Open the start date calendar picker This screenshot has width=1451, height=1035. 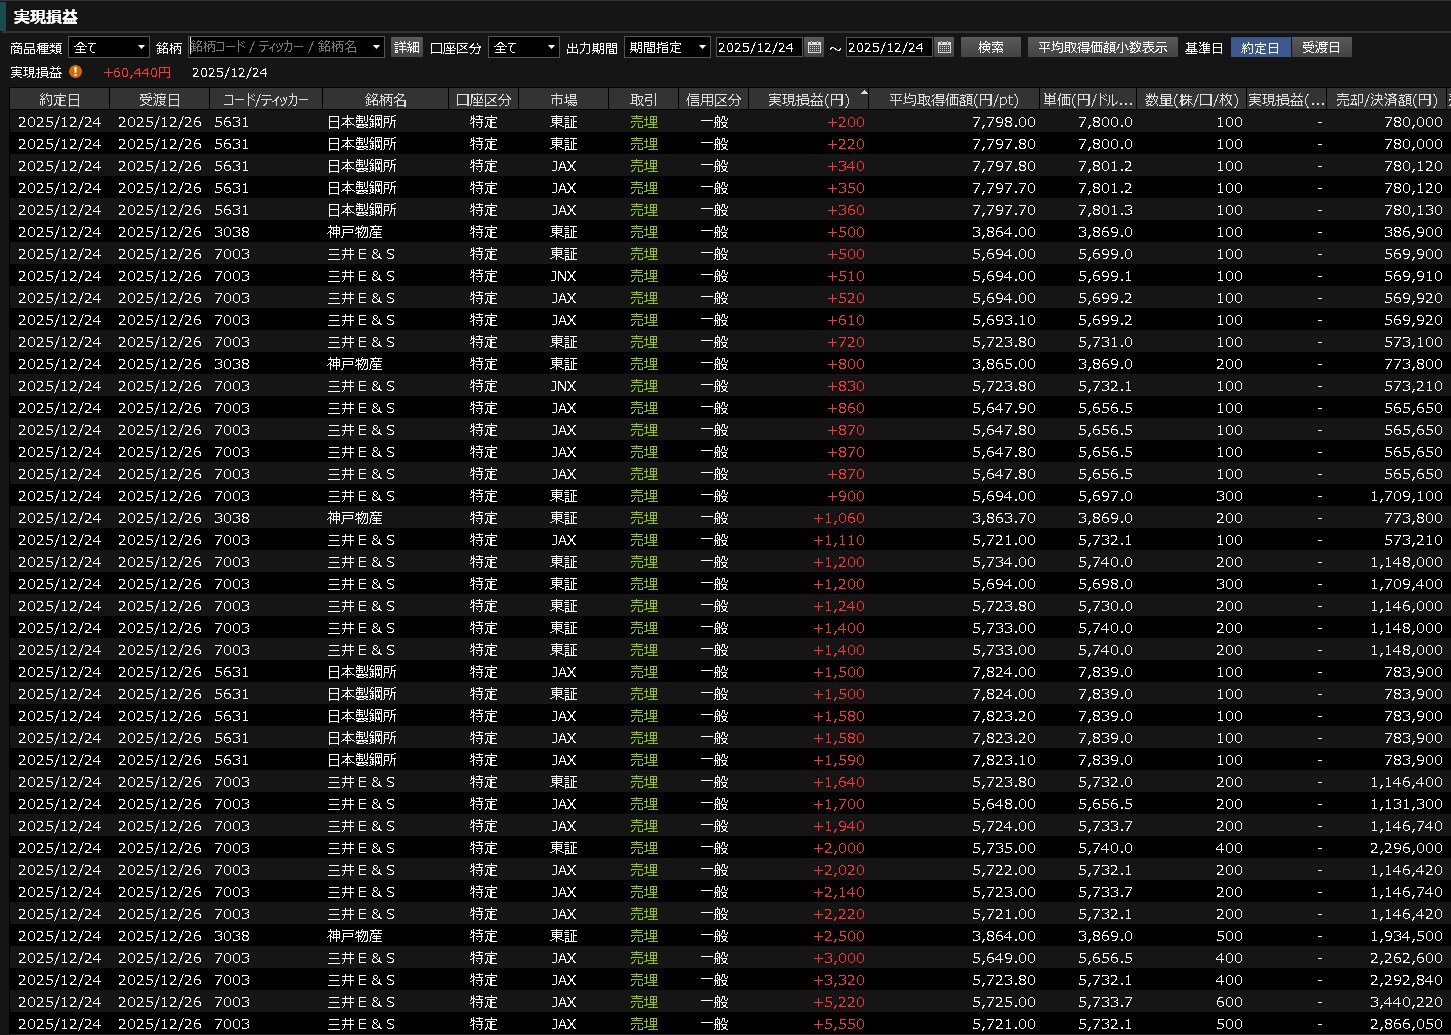(x=814, y=47)
